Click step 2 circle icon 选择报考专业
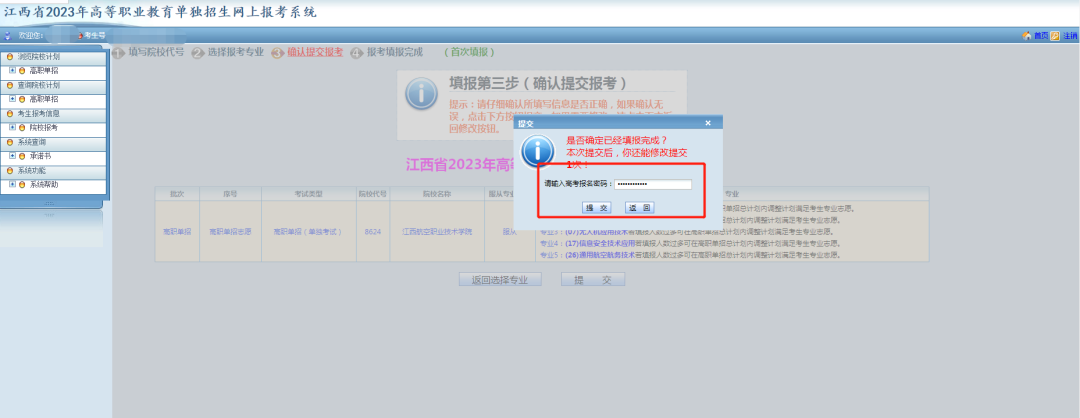 [x=198, y=52]
